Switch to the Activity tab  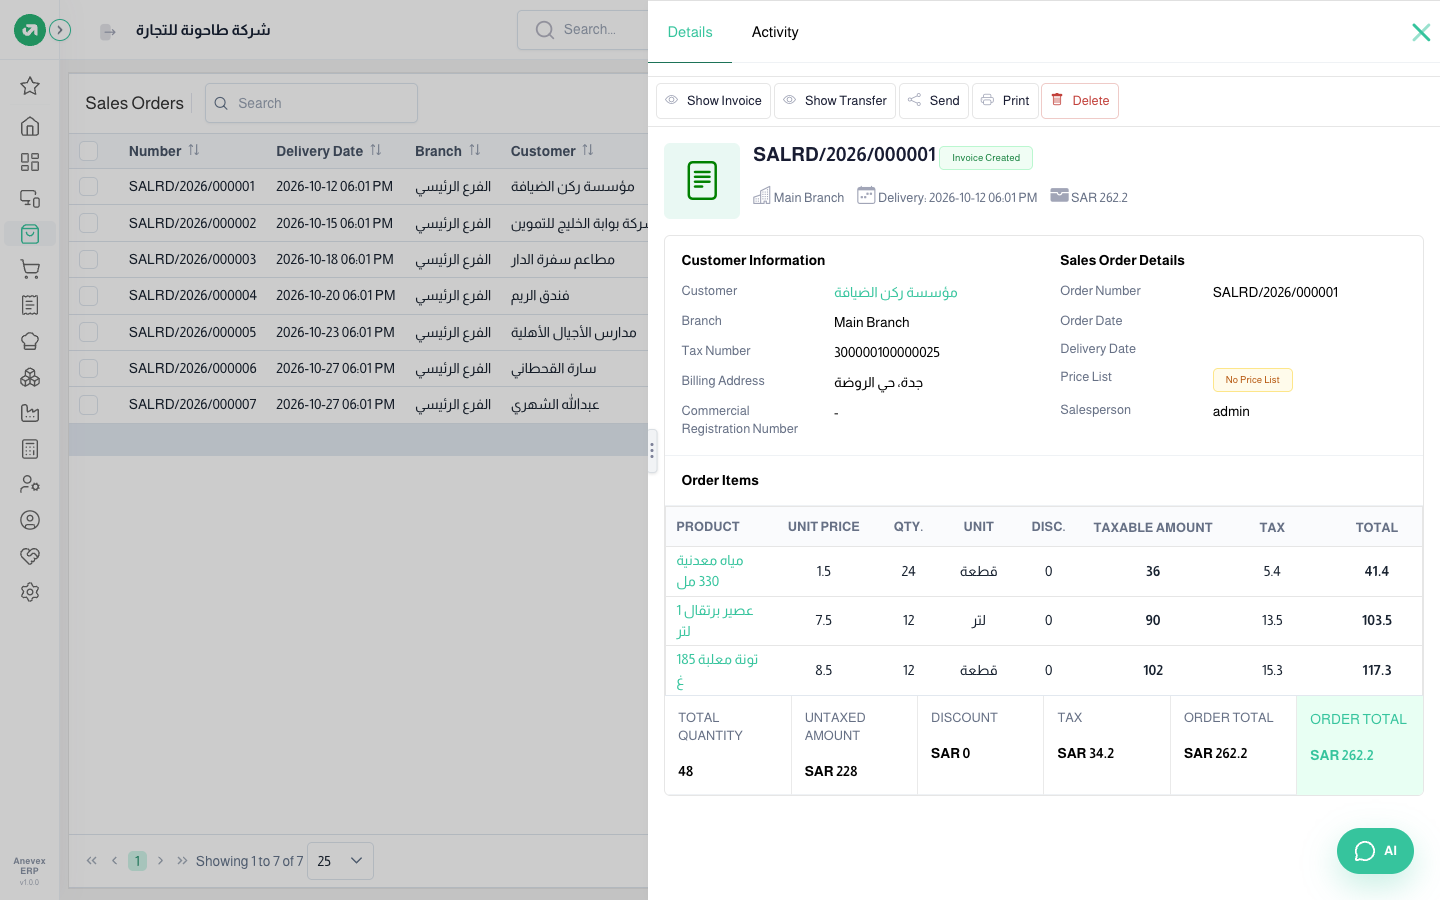pos(775,32)
